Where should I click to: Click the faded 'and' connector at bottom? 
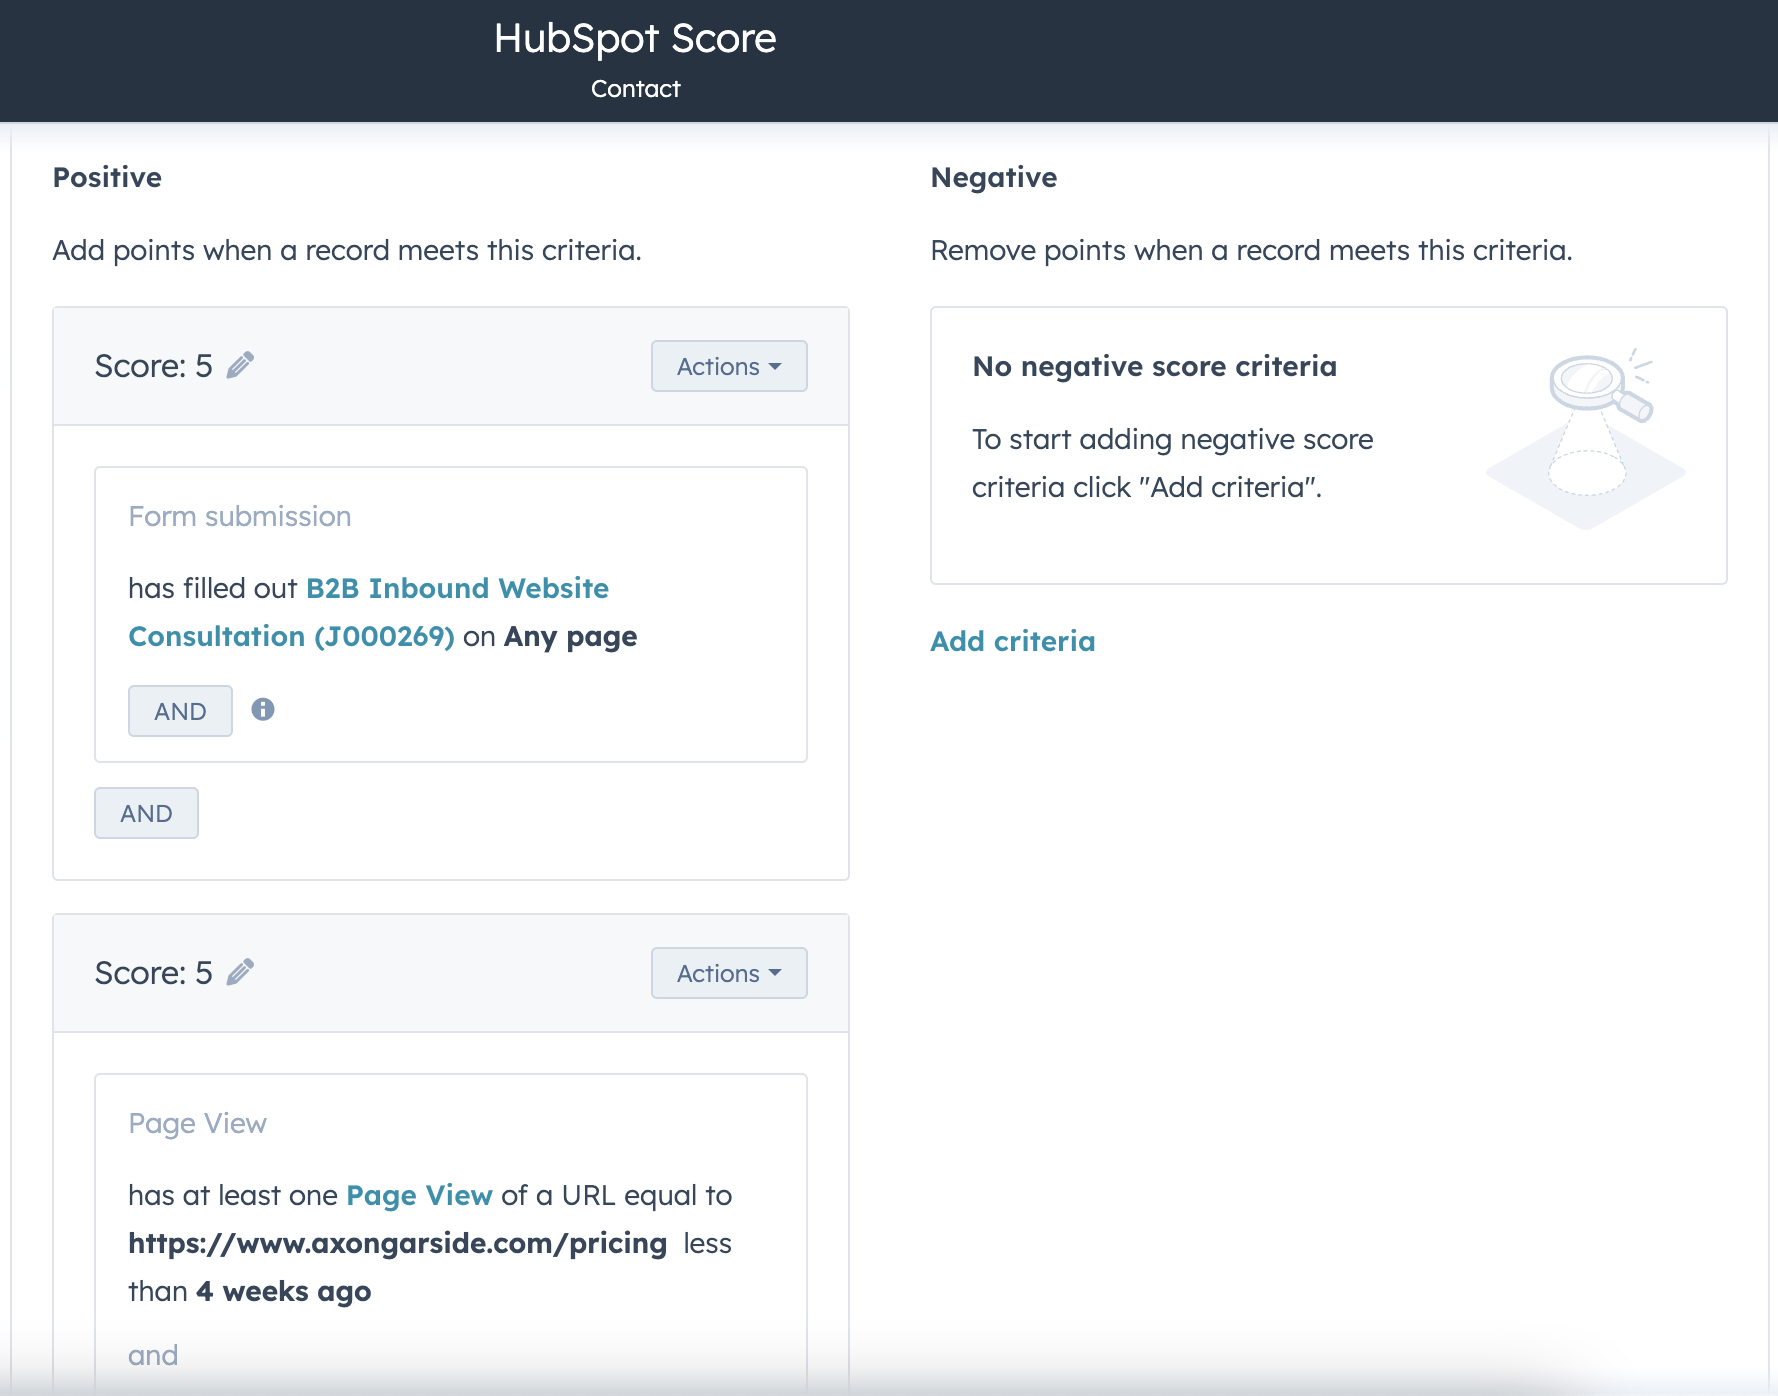153,1355
